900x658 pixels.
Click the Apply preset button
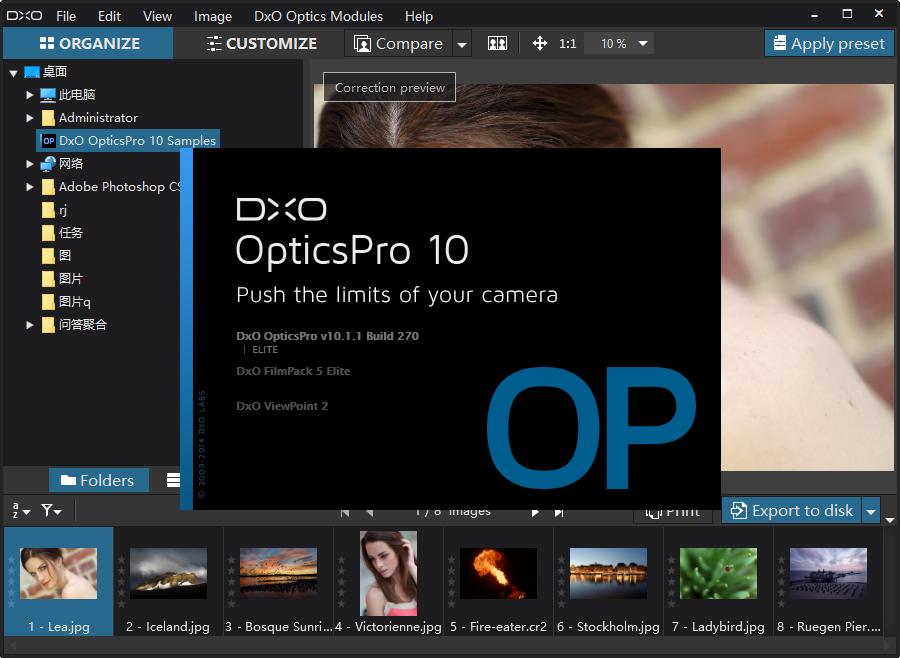point(828,43)
